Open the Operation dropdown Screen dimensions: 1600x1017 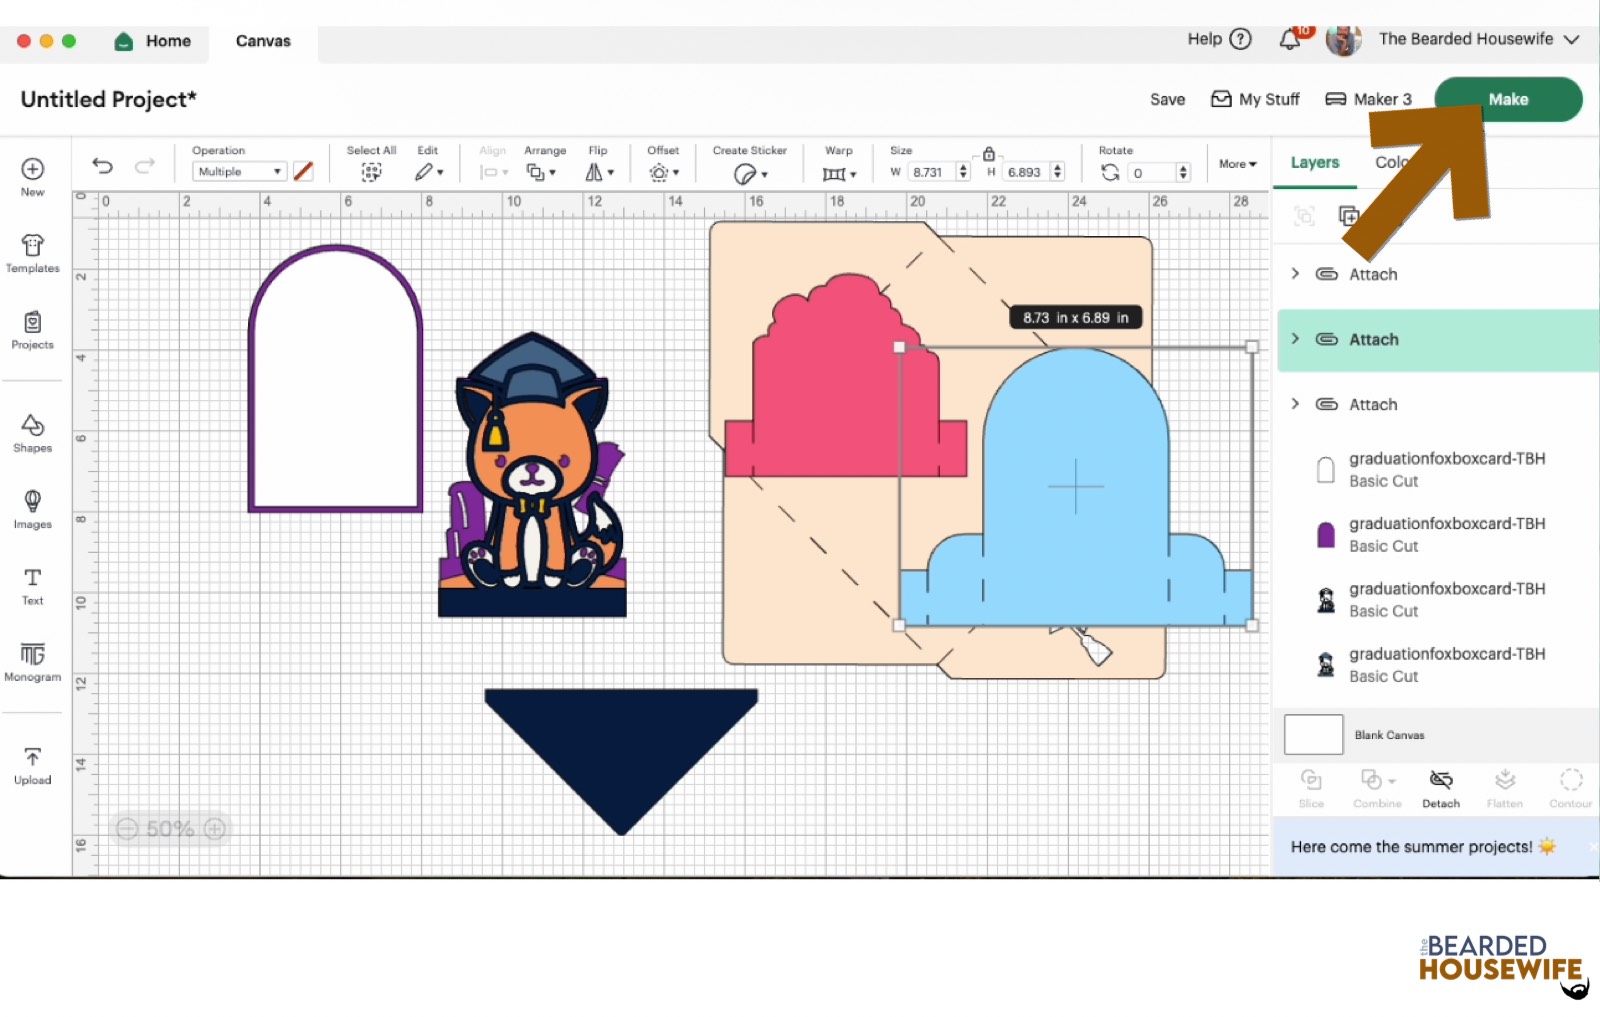pos(238,172)
